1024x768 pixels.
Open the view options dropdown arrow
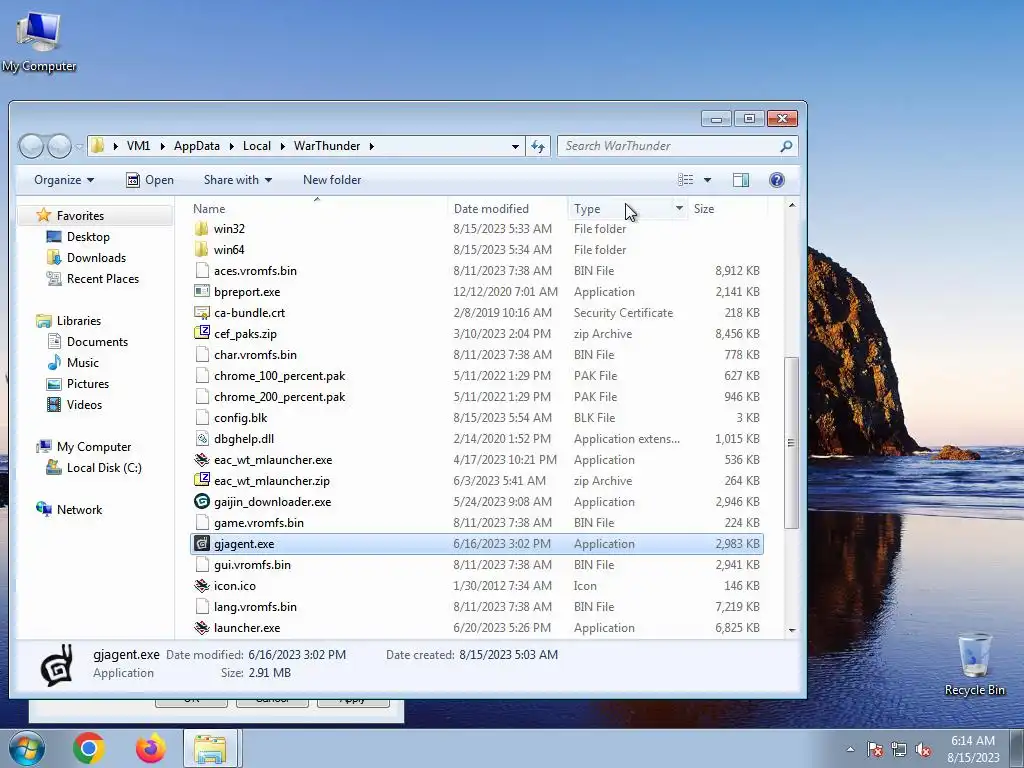(707, 180)
